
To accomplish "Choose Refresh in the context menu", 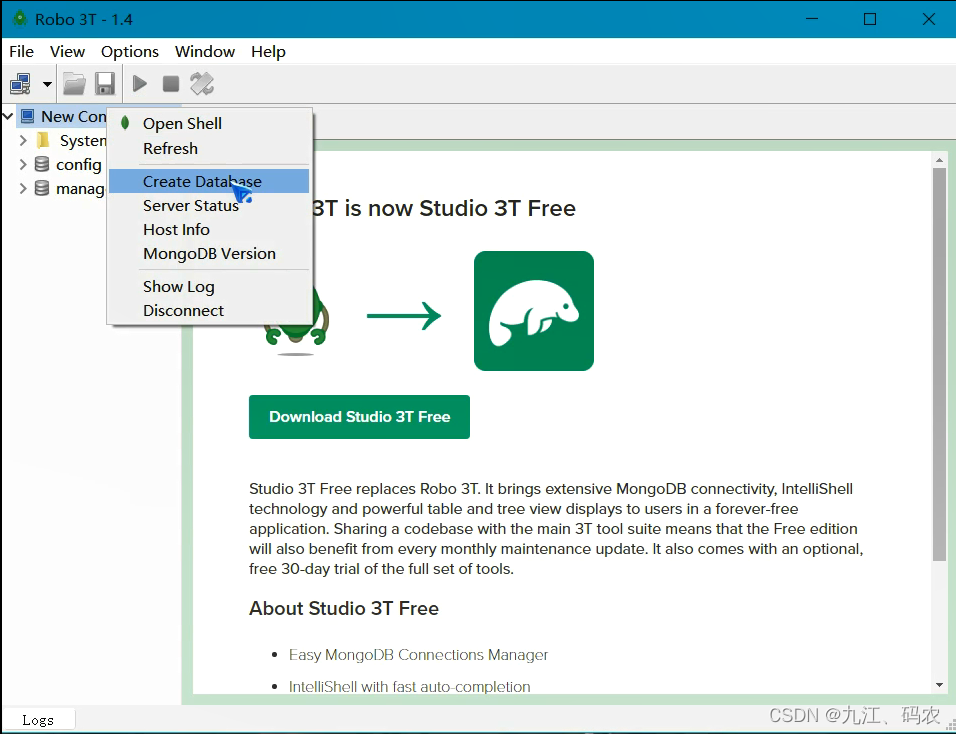I will coord(209,149).
